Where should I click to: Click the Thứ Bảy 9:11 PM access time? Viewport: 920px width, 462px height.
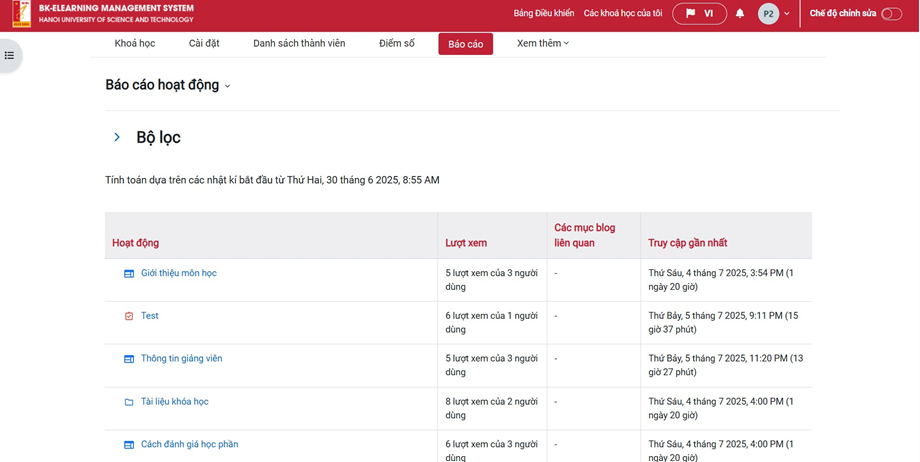click(723, 323)
